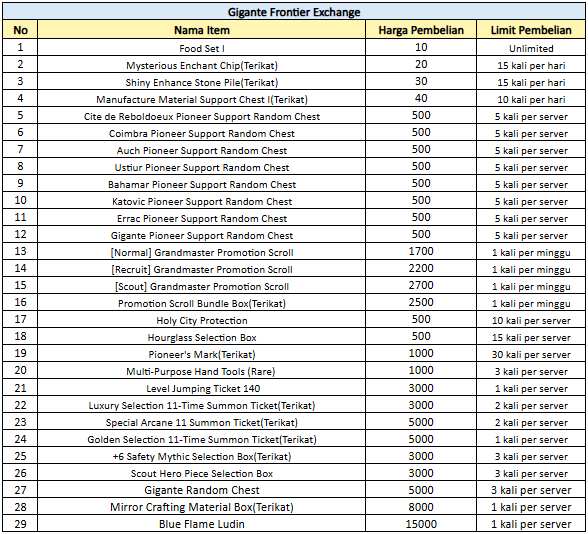The height and width of the screenshot is (534, 588).
Task: Click Hourglass Selection Box cell
Action: click(201, 337)
